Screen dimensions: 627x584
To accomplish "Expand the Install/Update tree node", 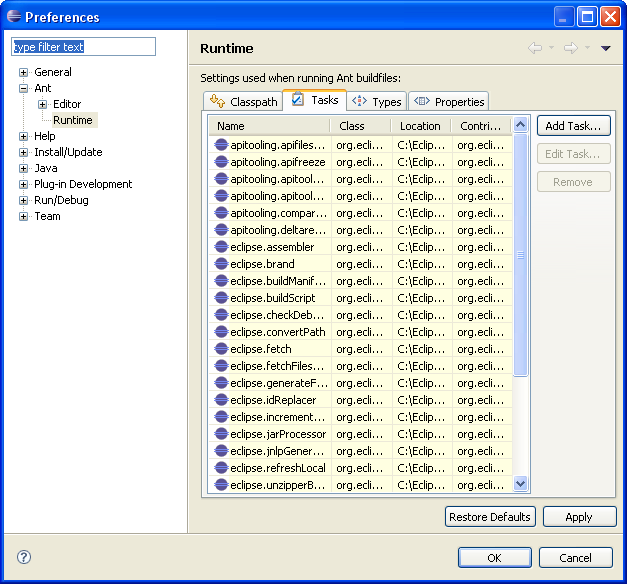I will coord(24,152).
